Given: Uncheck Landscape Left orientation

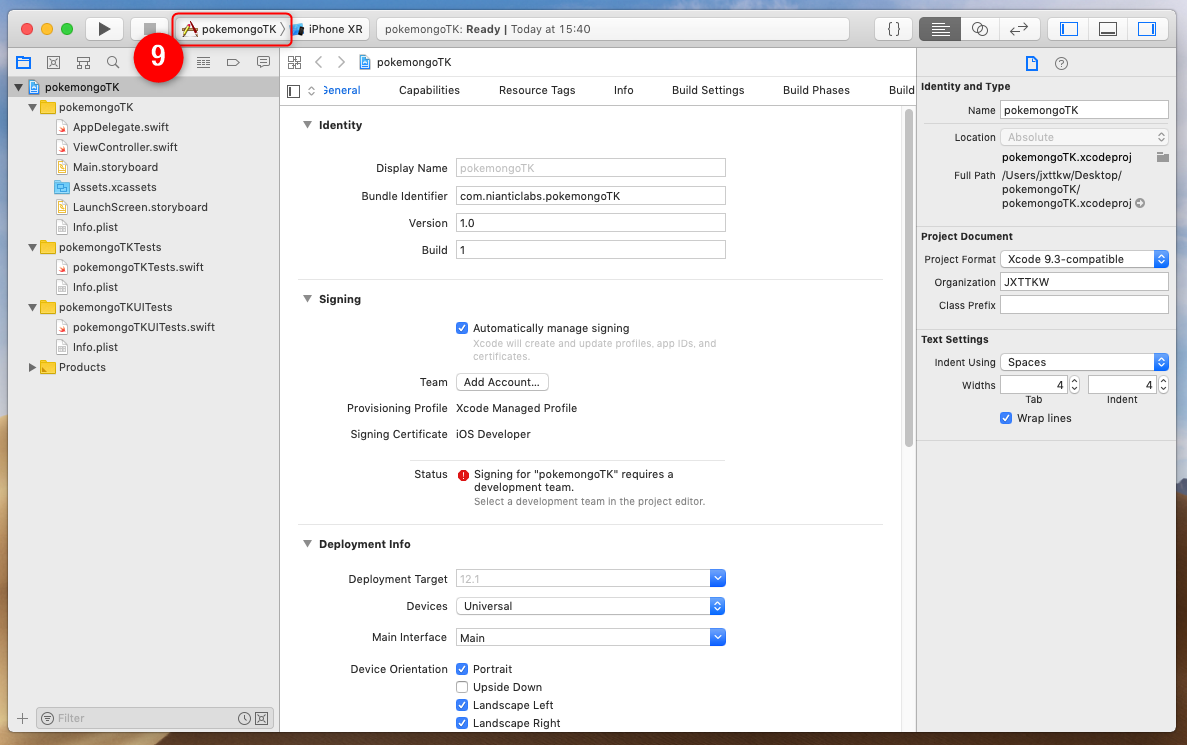Looking at the screenshot, I should pyautogui.click(x=462, y=705).
